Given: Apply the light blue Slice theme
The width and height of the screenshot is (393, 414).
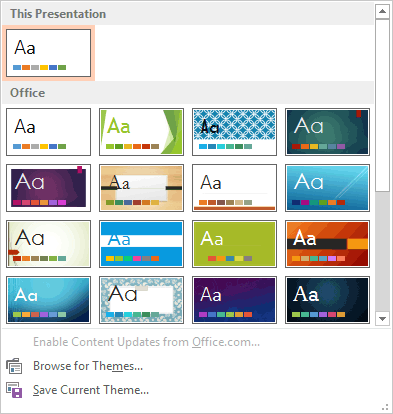Looking at the screenshot, I should point(327,188).
